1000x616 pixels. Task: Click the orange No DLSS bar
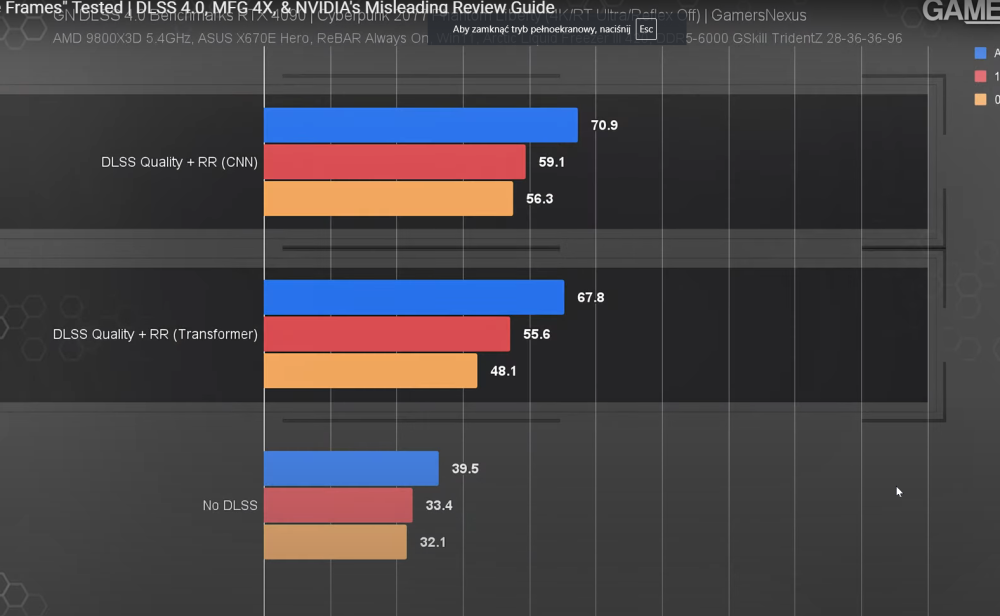(335, 542)
